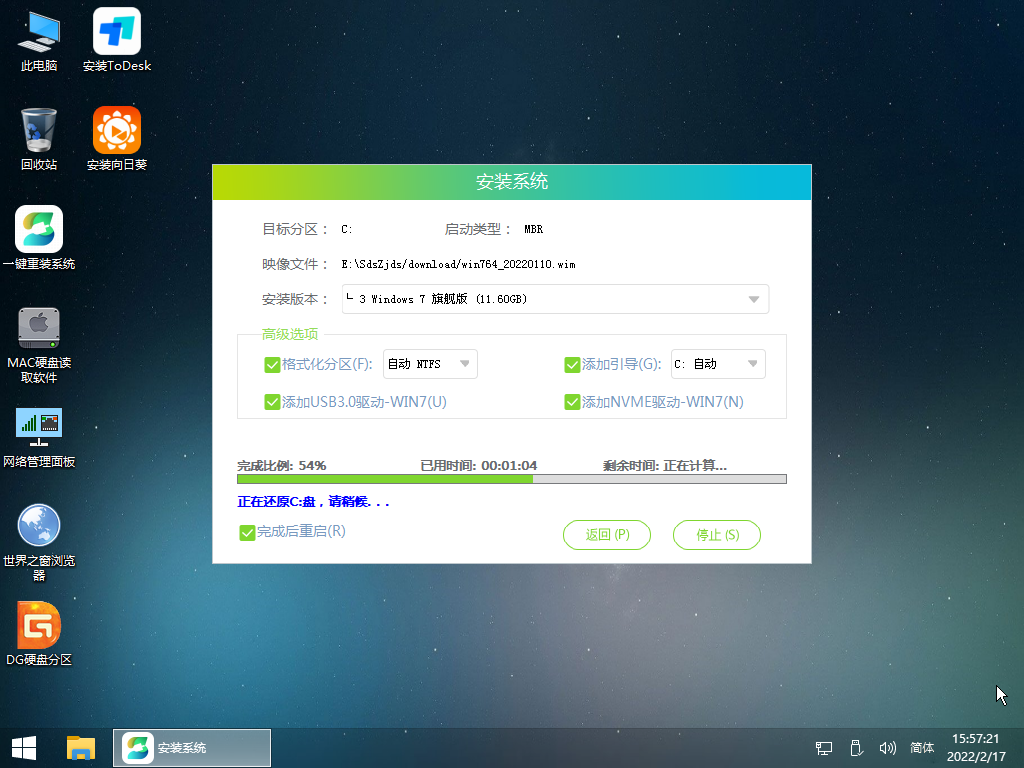Toggle off 完成后重启(R)
Viewport: 1024px width, 768px height.
[x=247, y=533]
